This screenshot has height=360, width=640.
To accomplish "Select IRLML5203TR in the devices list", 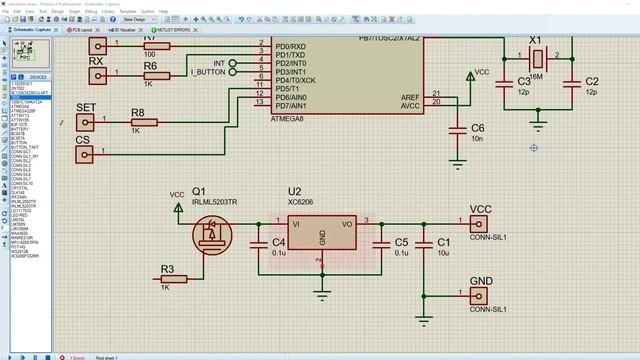I will 24,206.
